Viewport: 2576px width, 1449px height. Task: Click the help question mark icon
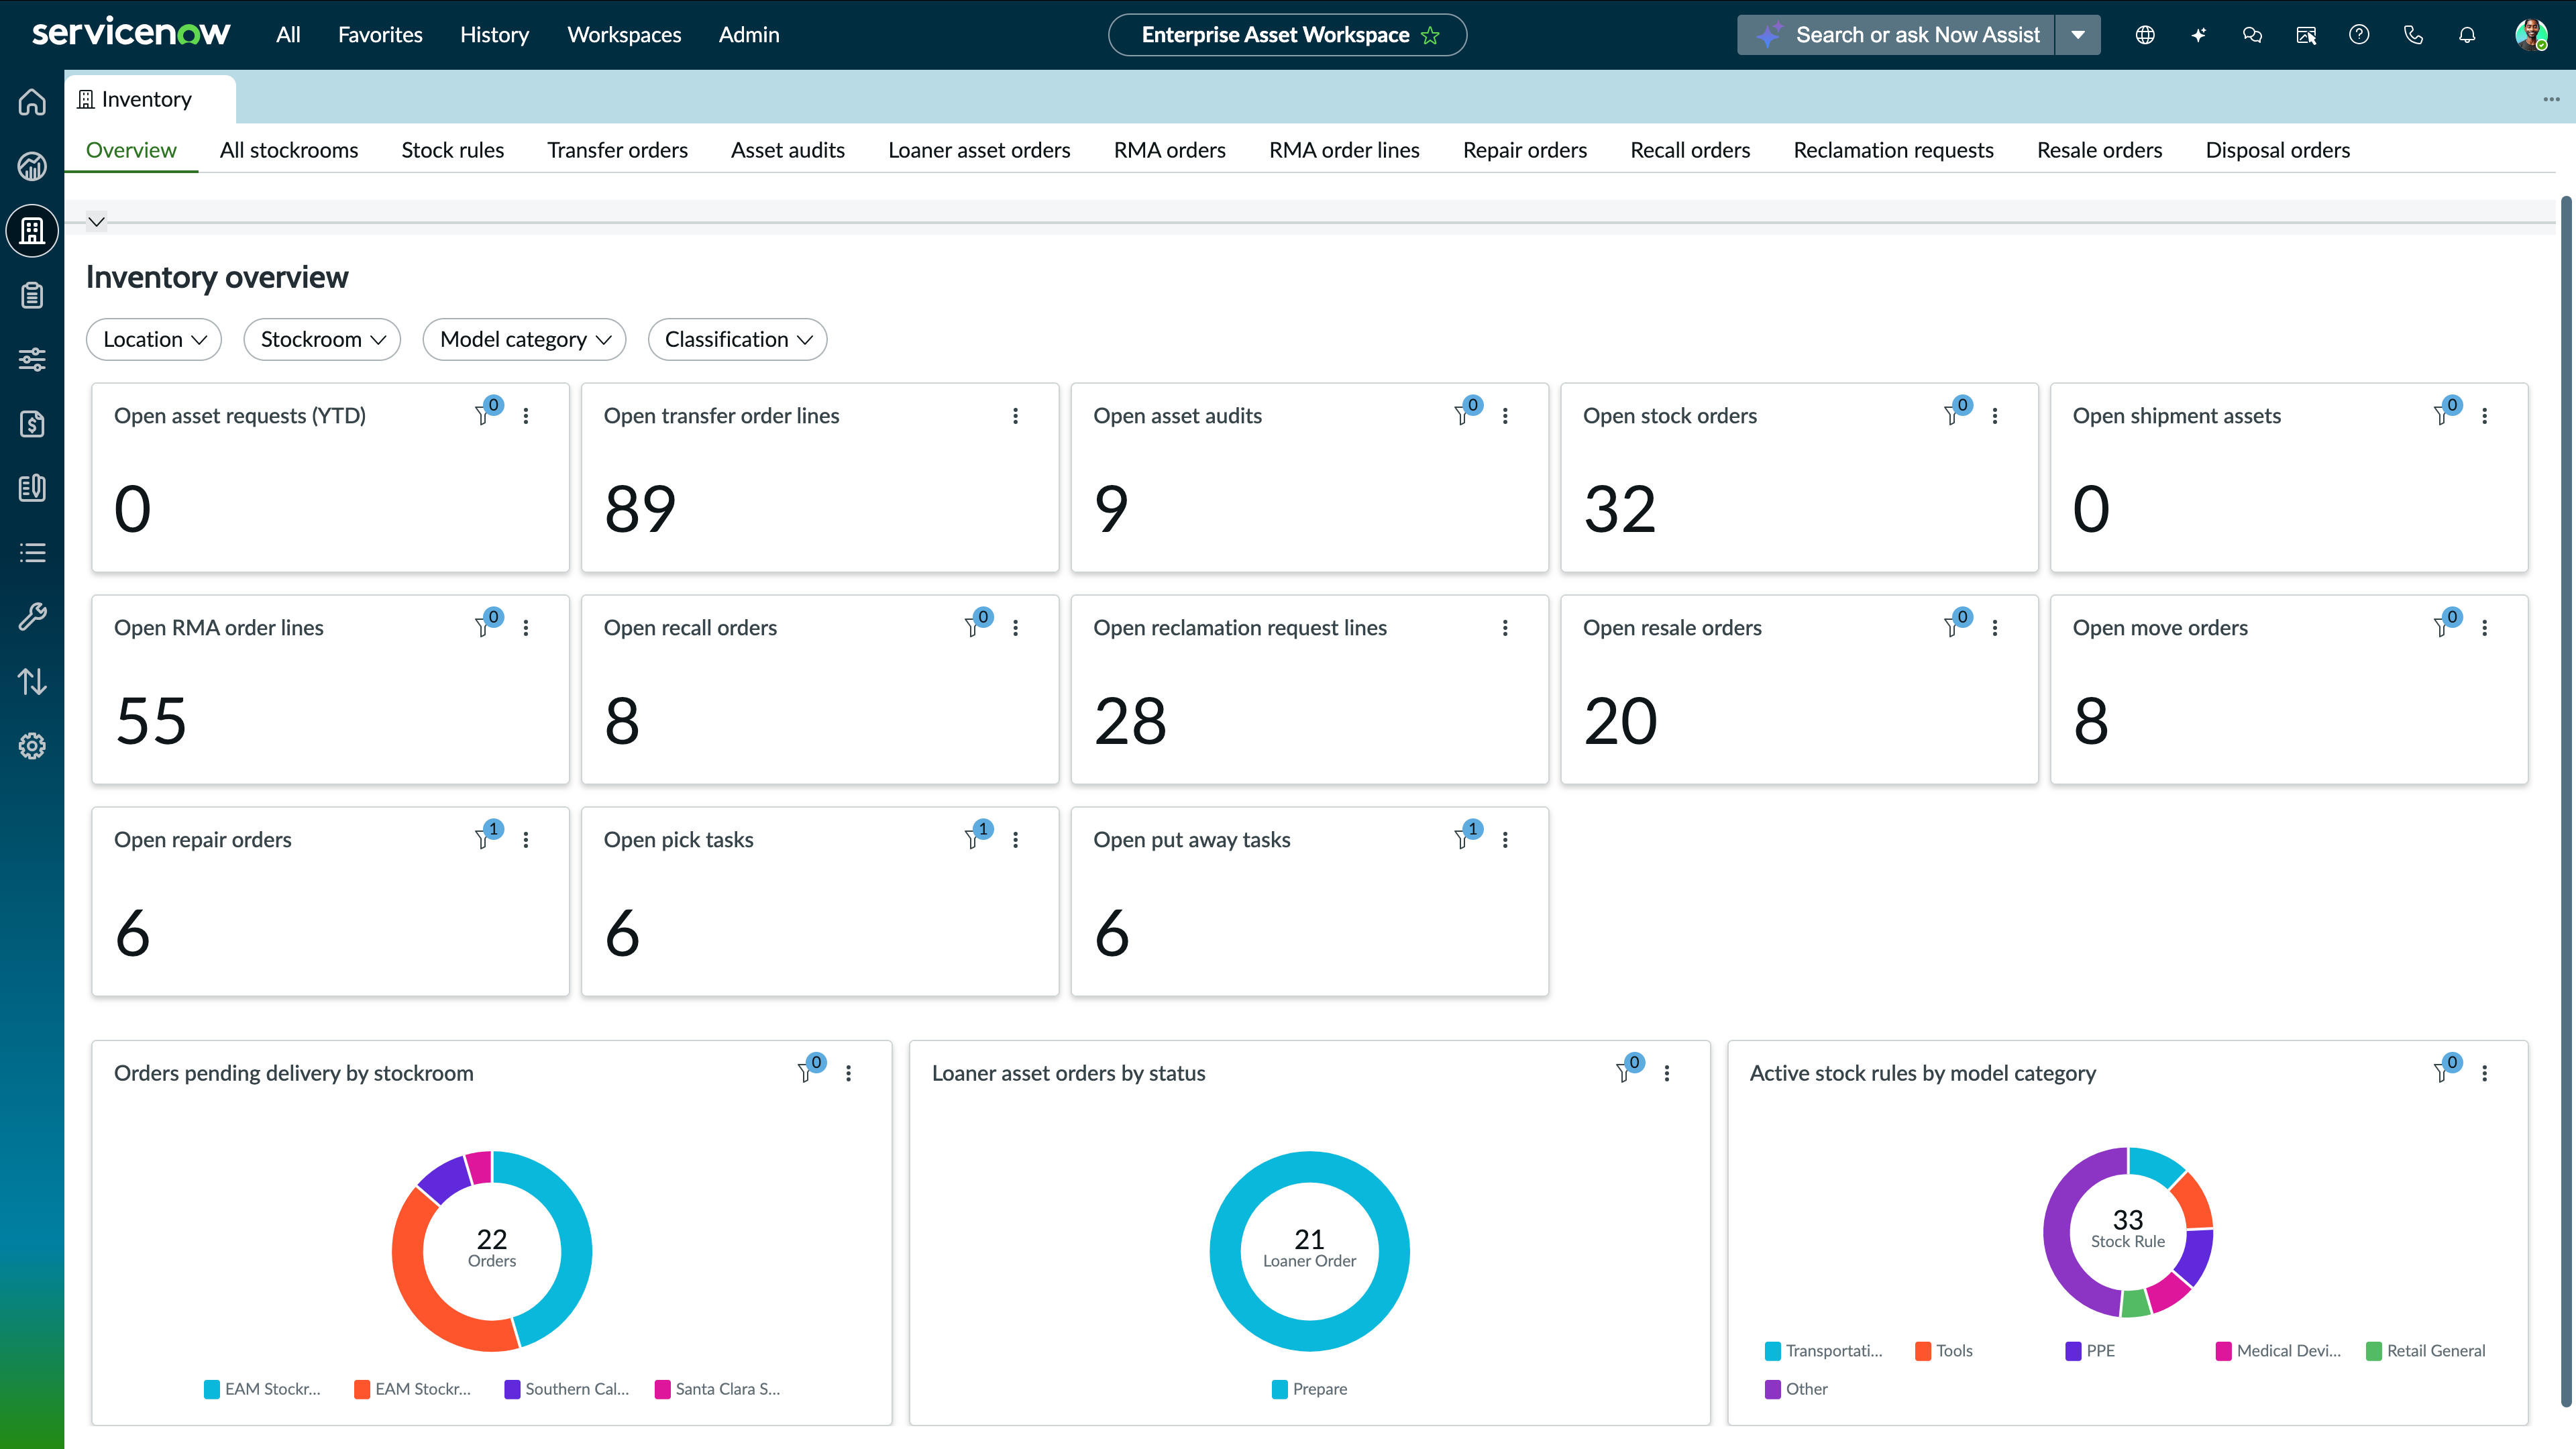point(2359,35)
